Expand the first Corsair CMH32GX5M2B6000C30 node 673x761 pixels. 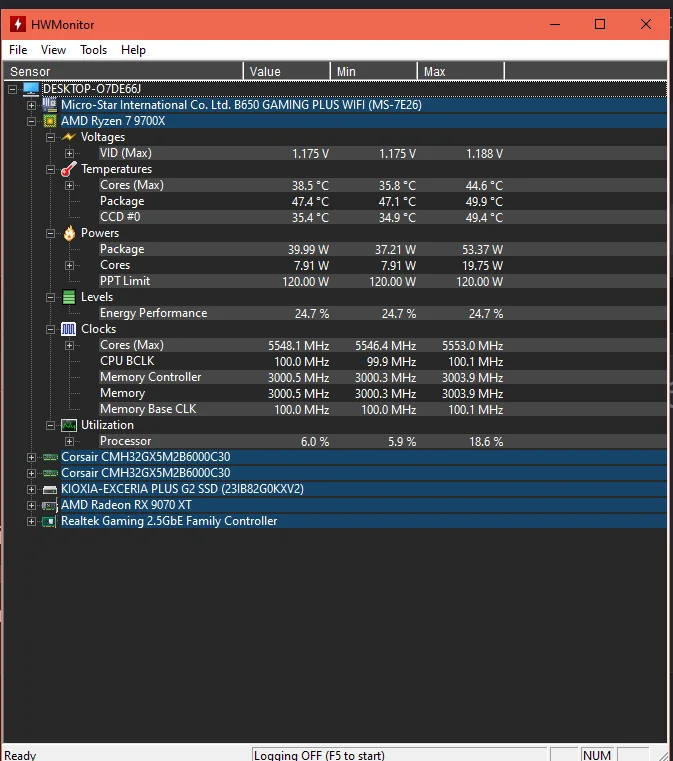[x=32, y=458]
